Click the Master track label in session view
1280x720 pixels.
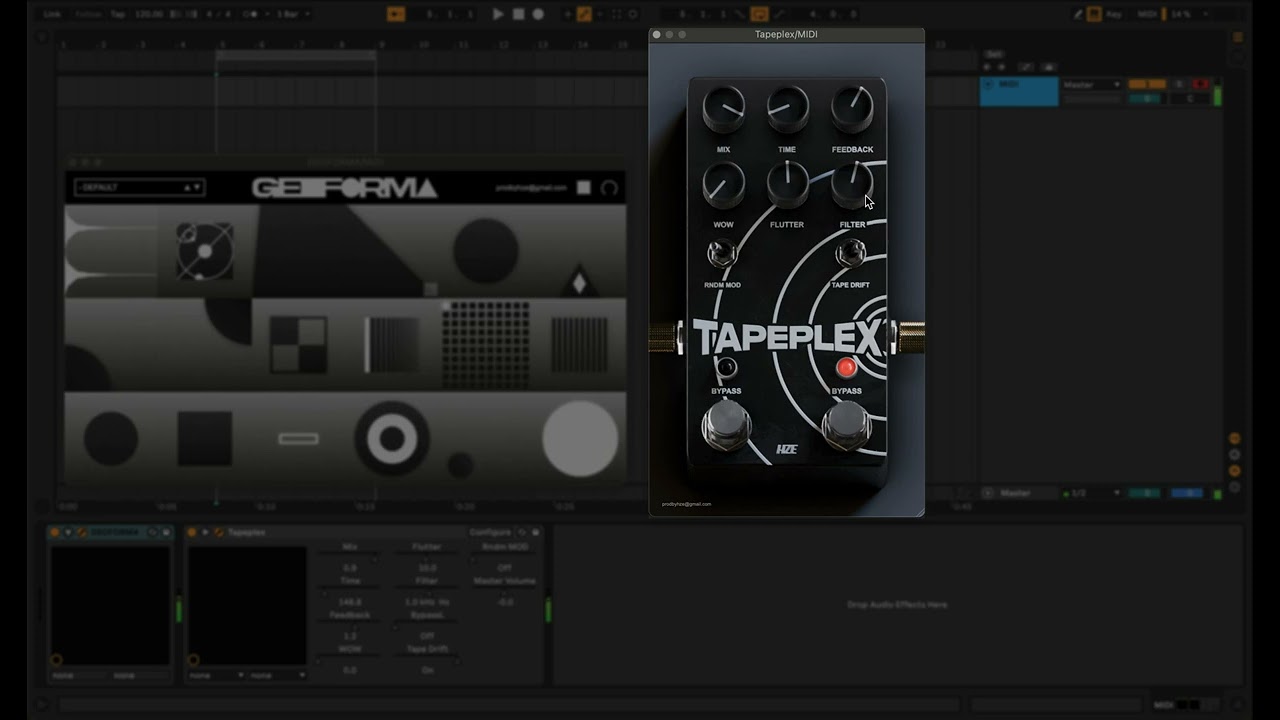[x=1015, y=493]
